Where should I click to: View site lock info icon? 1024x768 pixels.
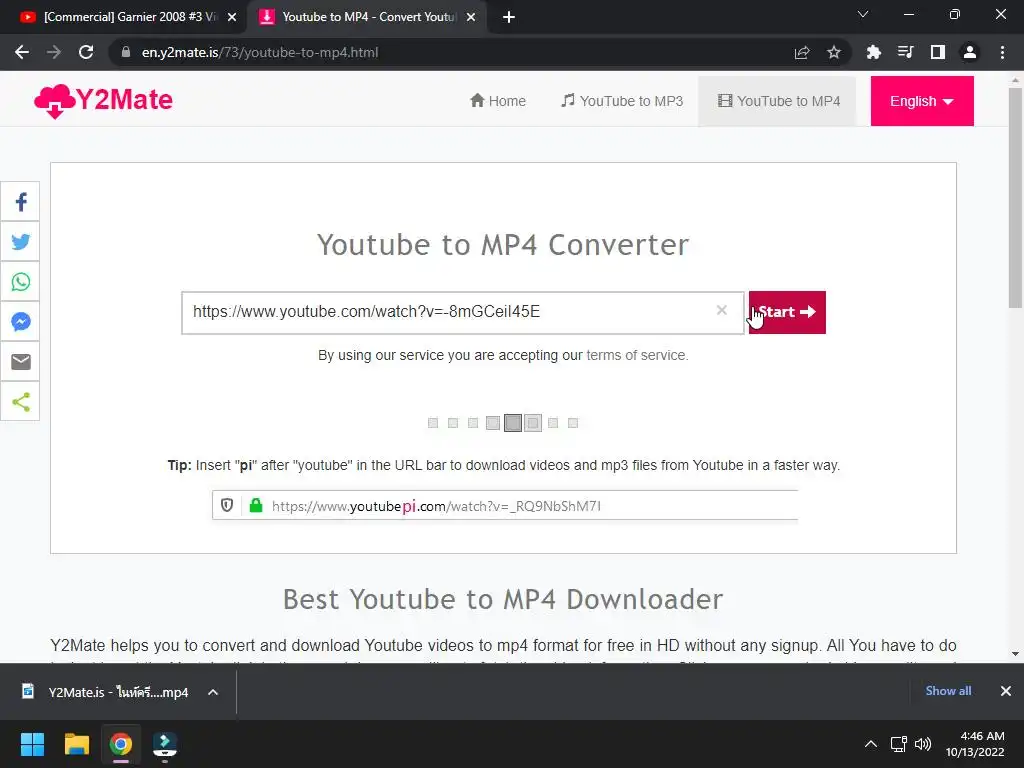126,52
